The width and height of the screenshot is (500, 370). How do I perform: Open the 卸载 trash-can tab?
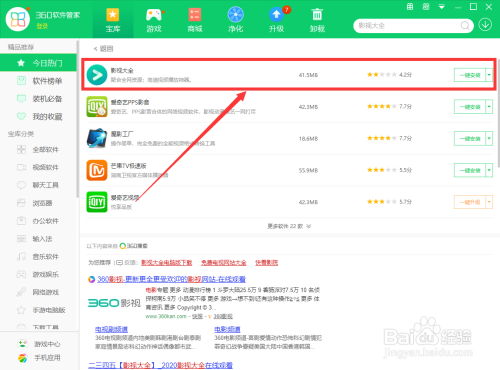pos(317,20)
